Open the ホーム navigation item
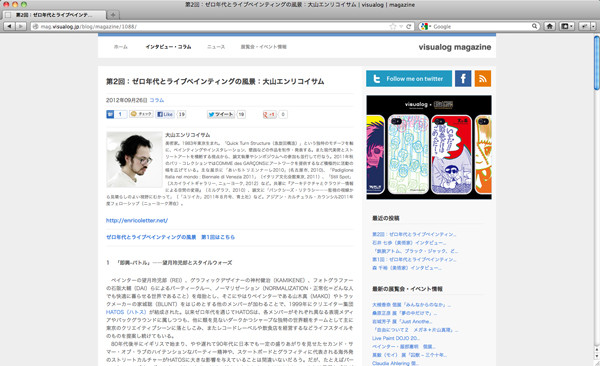The image size is (600, 366). [x=121, y=47]
